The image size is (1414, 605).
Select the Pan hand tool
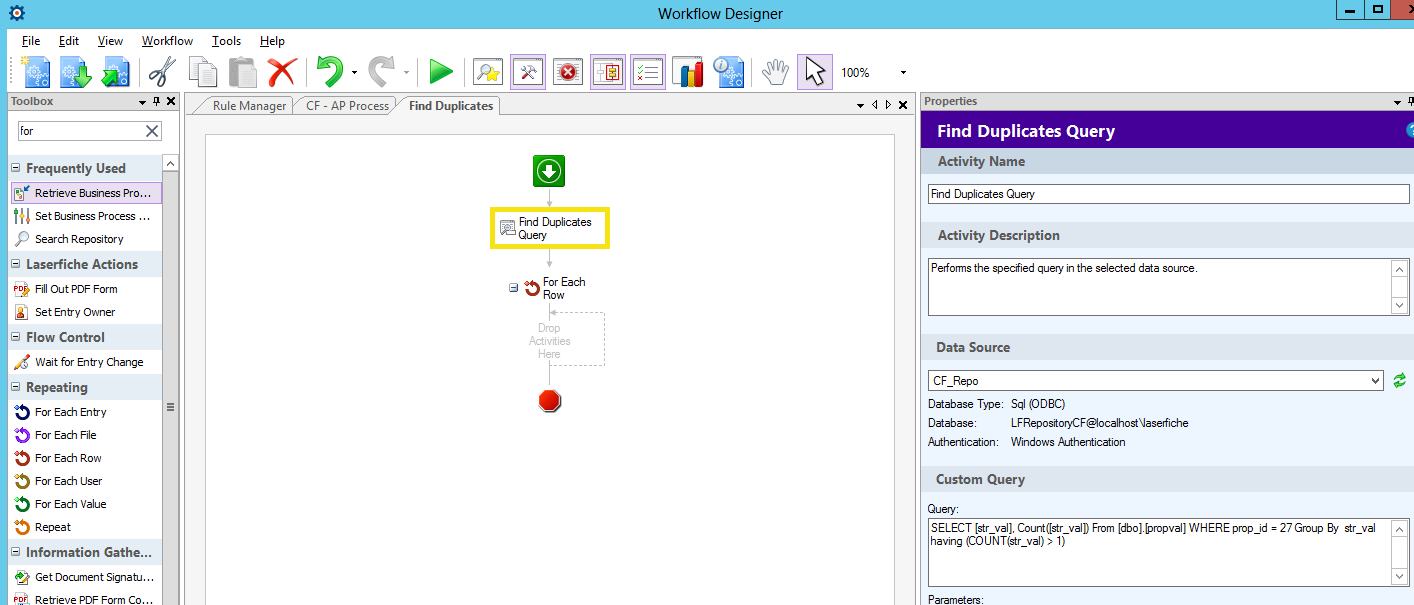tap(775, 72)
